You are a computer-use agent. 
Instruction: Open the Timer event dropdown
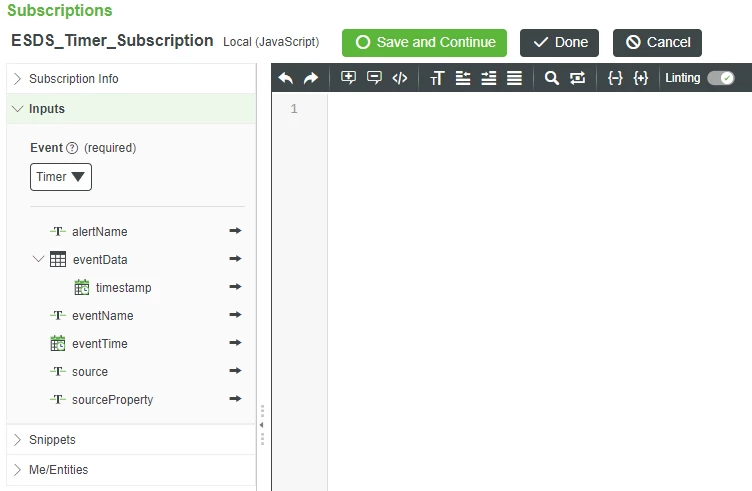[61, 177]
